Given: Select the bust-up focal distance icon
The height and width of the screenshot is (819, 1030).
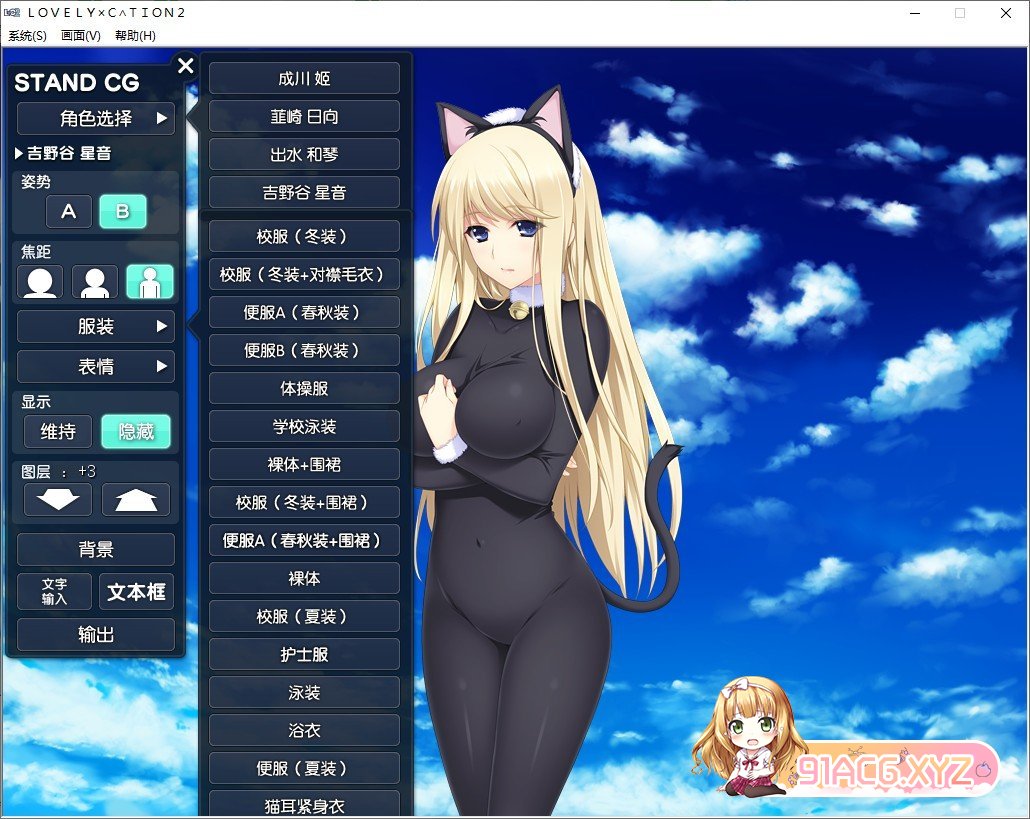Looking at the screenshot, I should pyautogui.click(x=95, y=282).
